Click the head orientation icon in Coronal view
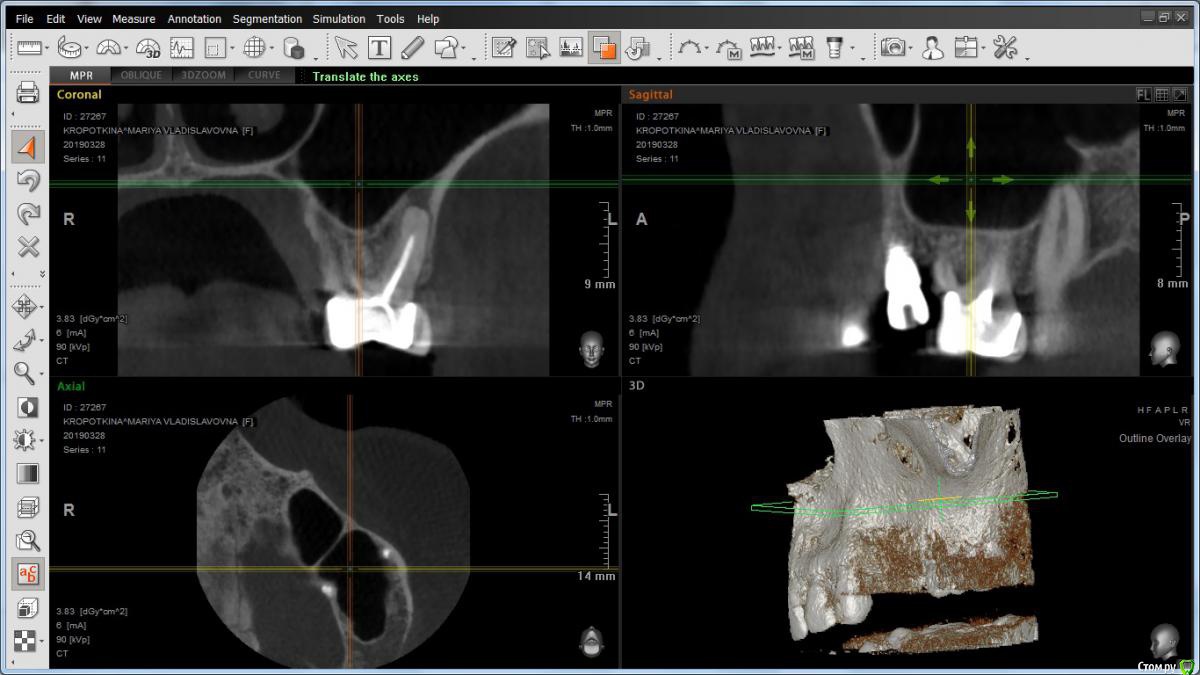Viewport: 1200px width, 675px height. 592,350
